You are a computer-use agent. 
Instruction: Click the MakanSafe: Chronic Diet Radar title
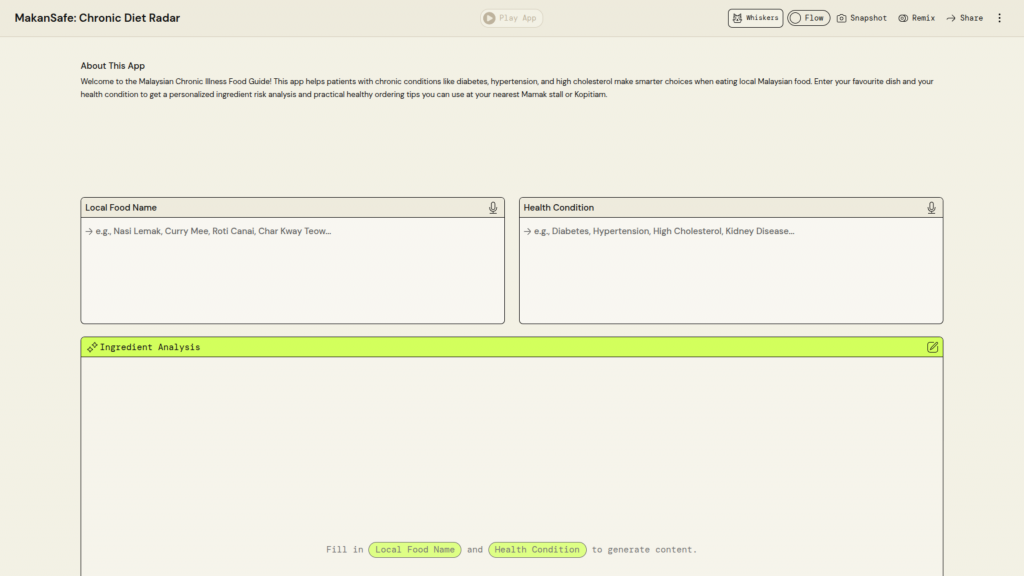click(x=97, y=18)
